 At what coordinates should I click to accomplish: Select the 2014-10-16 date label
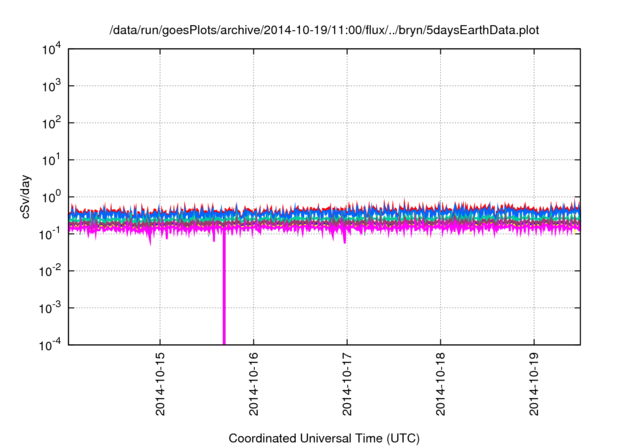click(253, 384)
